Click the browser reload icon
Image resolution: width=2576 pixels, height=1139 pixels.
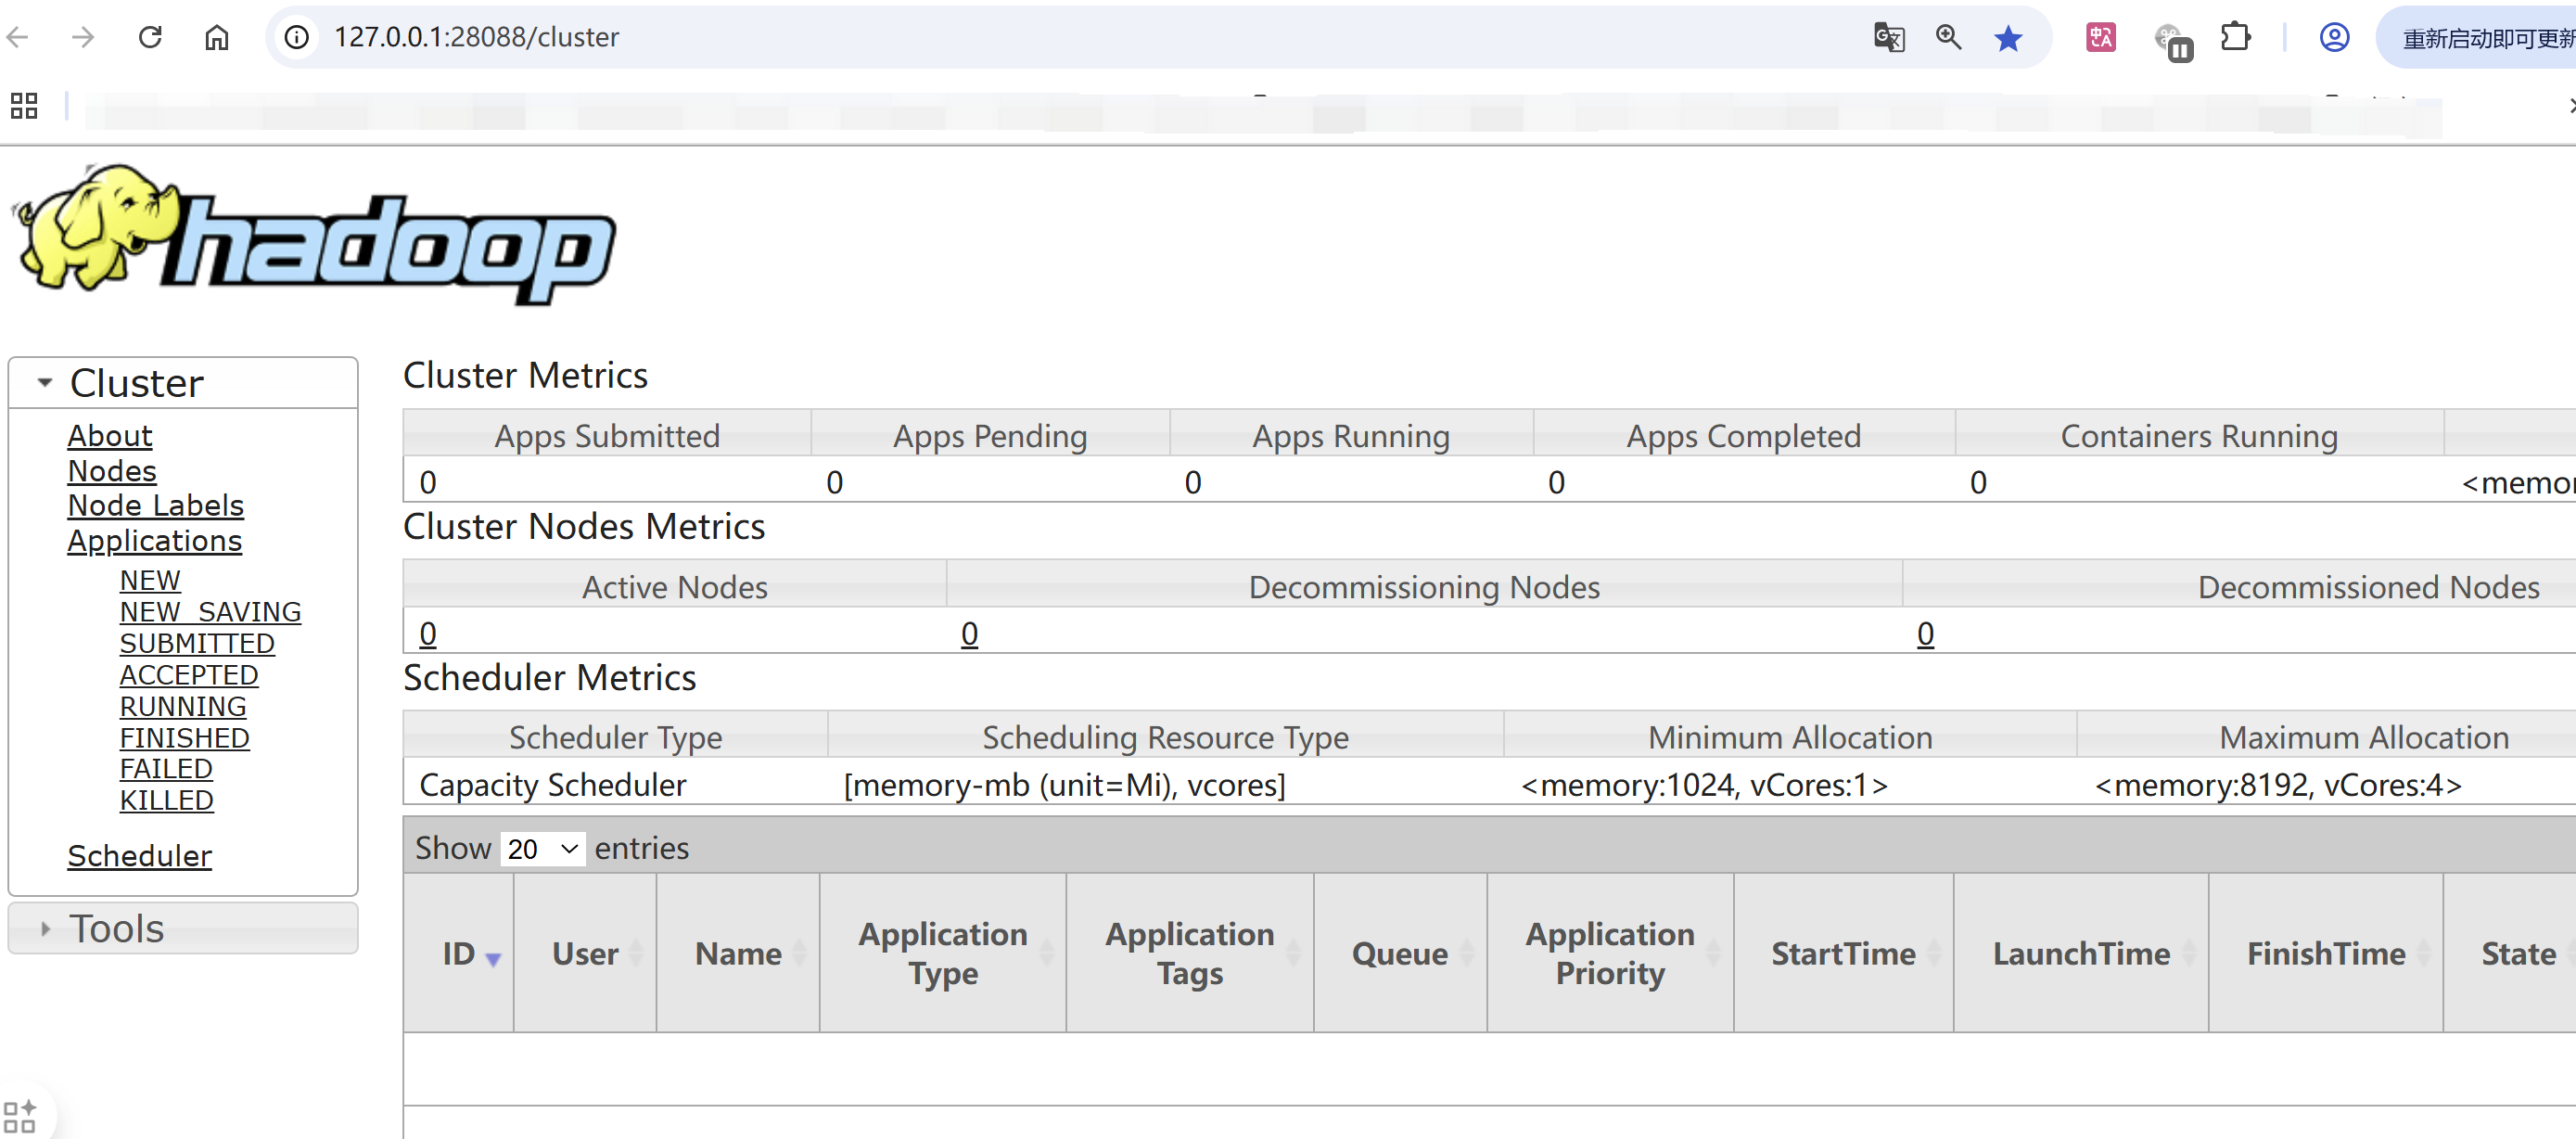[x=150, y=37]
